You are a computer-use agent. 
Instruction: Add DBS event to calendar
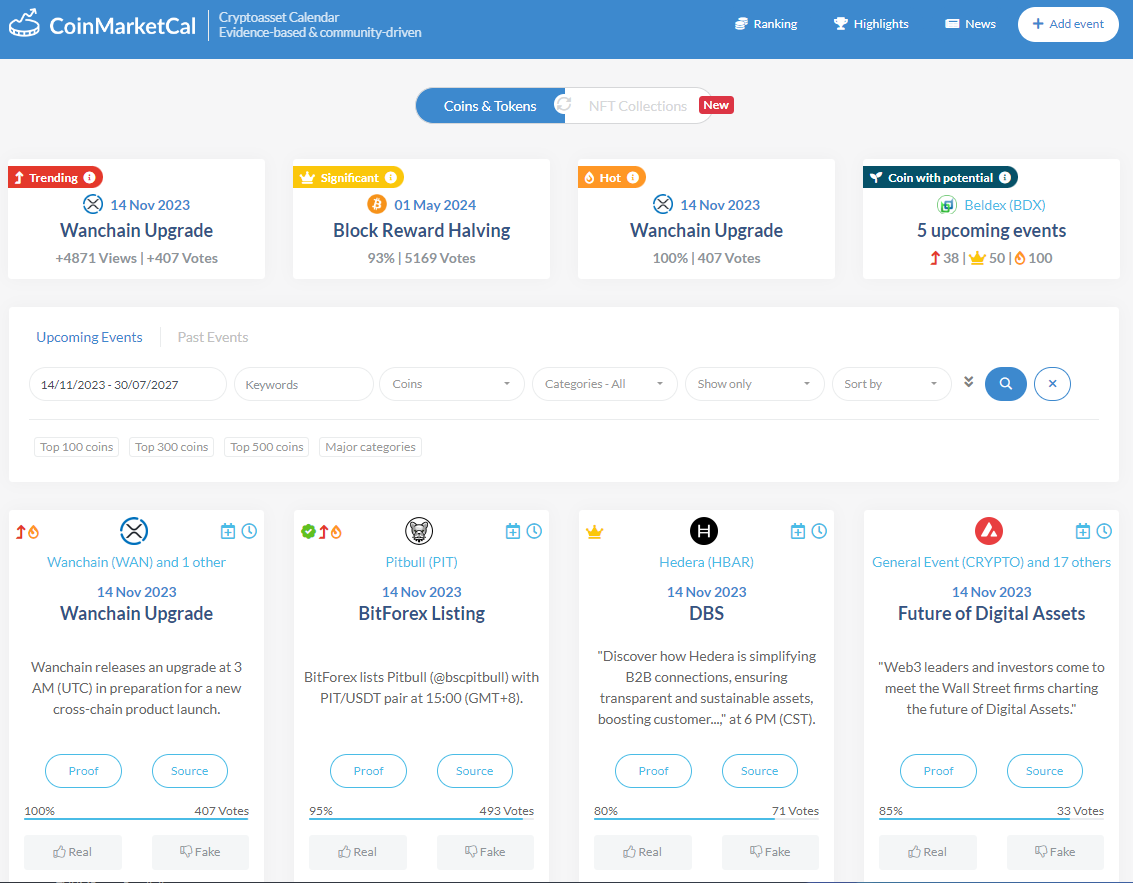tap(798, 531)
